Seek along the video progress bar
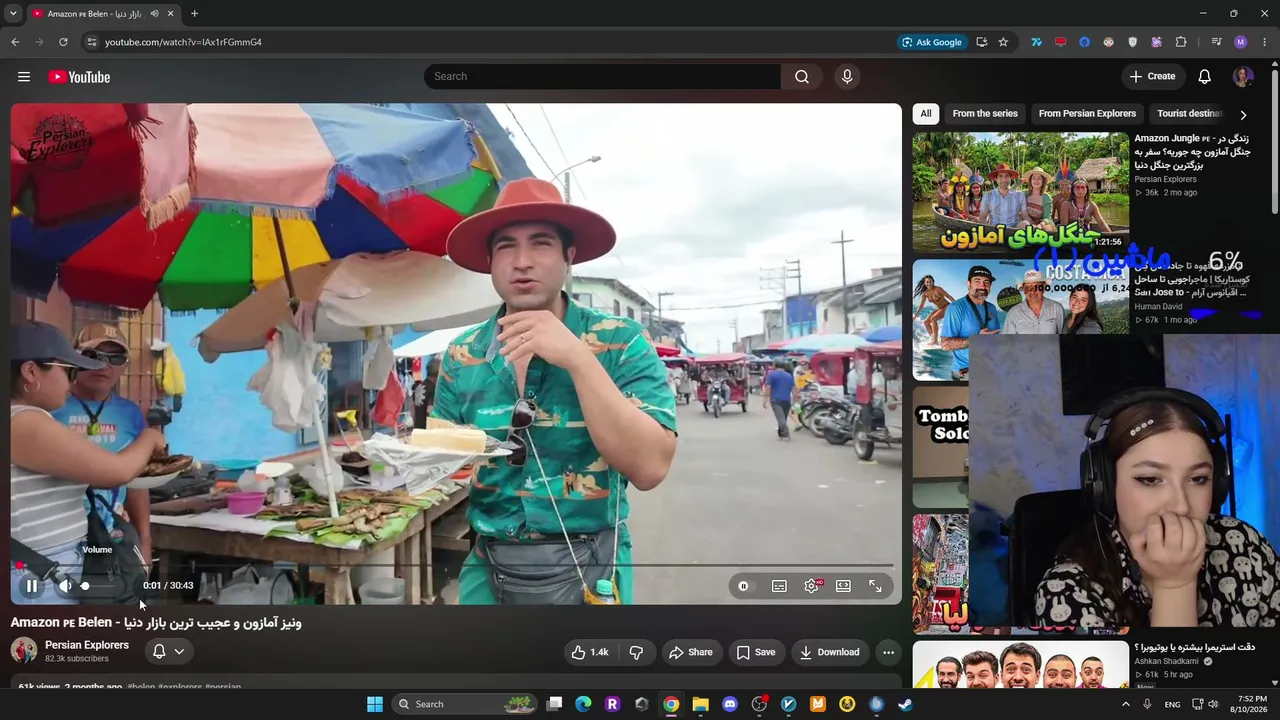 456,566
